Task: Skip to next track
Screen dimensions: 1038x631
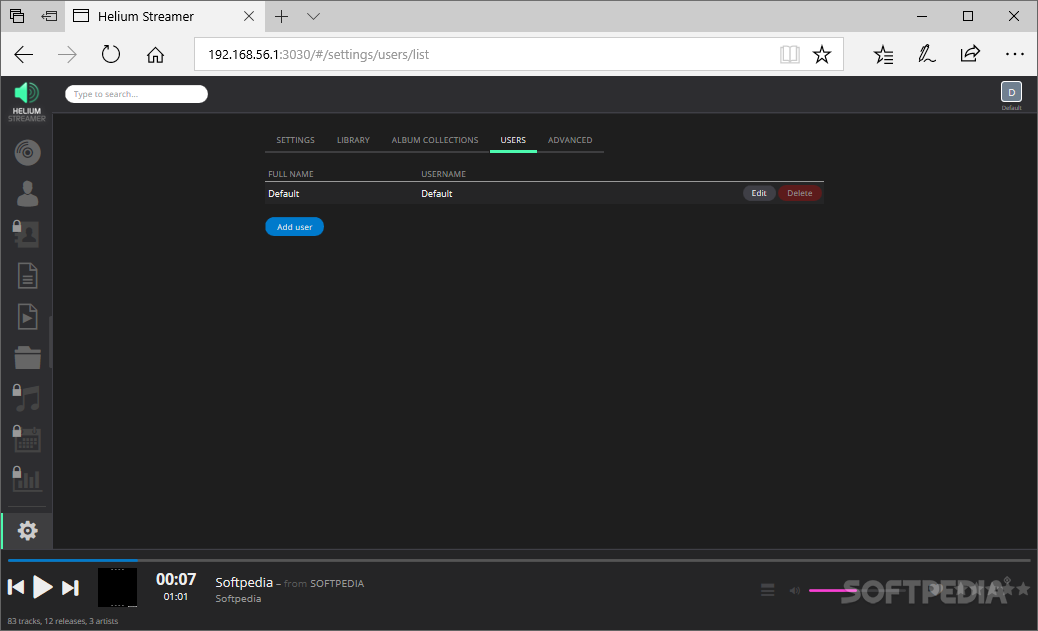Action: [x=70, y=587]
